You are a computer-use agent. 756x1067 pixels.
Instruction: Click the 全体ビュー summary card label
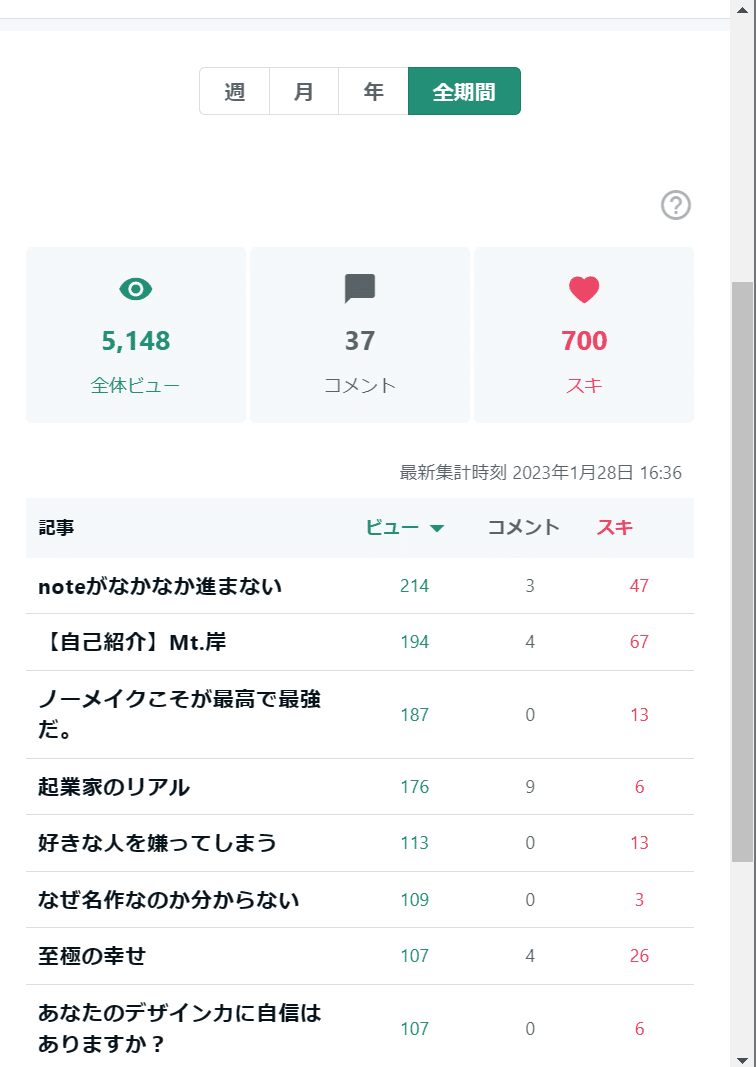[136, 385]
